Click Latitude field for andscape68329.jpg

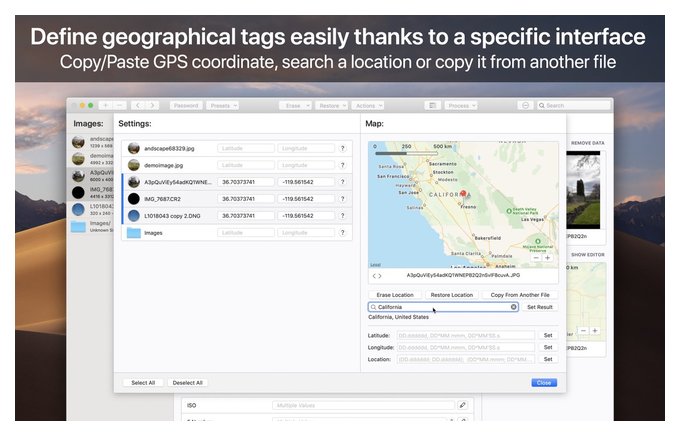[246, 148]
